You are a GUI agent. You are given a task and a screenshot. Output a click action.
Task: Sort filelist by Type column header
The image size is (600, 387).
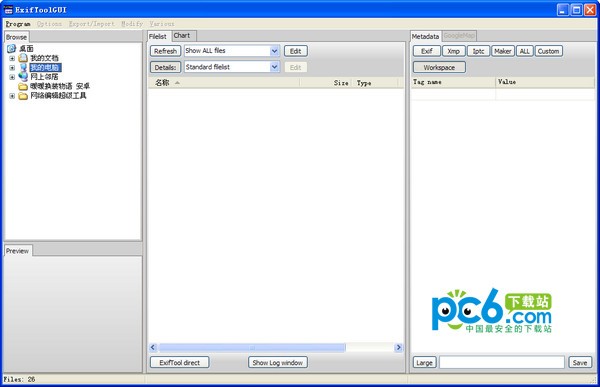(x=376, y=83)
